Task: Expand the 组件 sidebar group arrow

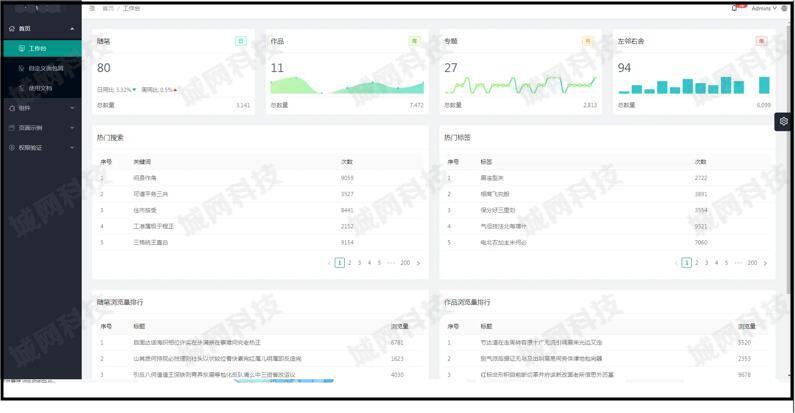Action: (x=72, y=108)
